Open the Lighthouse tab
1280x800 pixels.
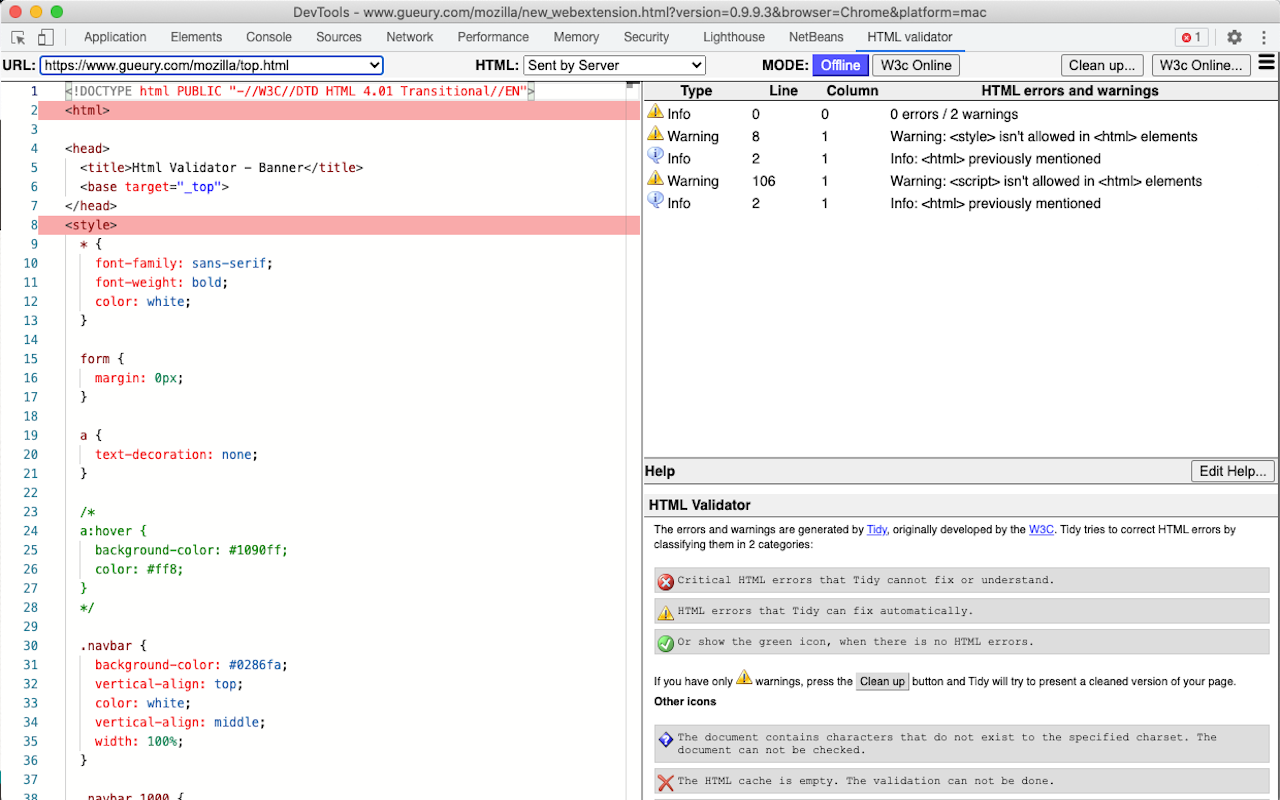pyautogui.click(x=733, y=36)
